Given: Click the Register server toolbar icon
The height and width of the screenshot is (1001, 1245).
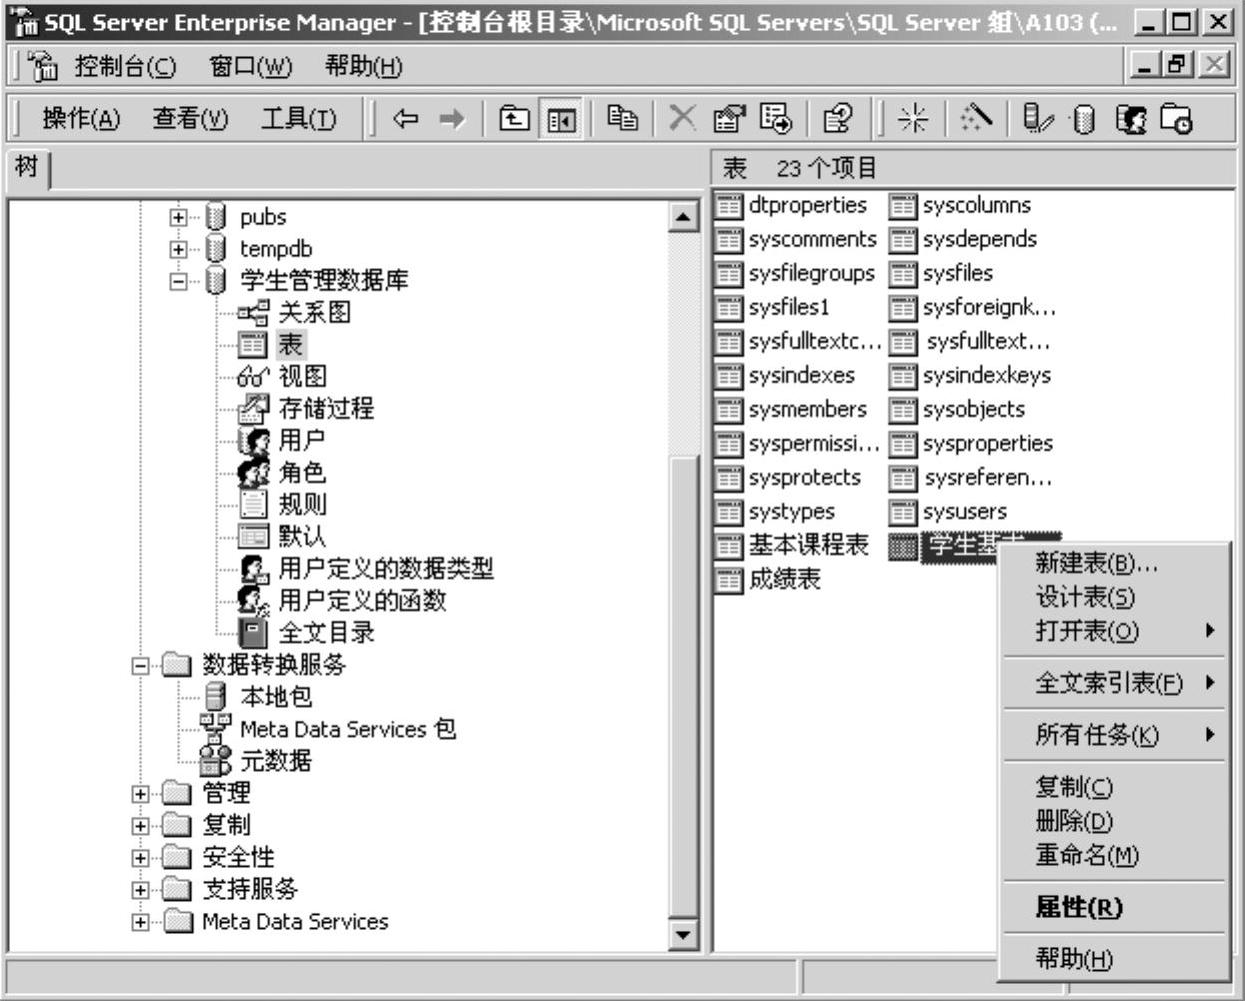Looking at the screenshot, I should tap(1039, 119).
